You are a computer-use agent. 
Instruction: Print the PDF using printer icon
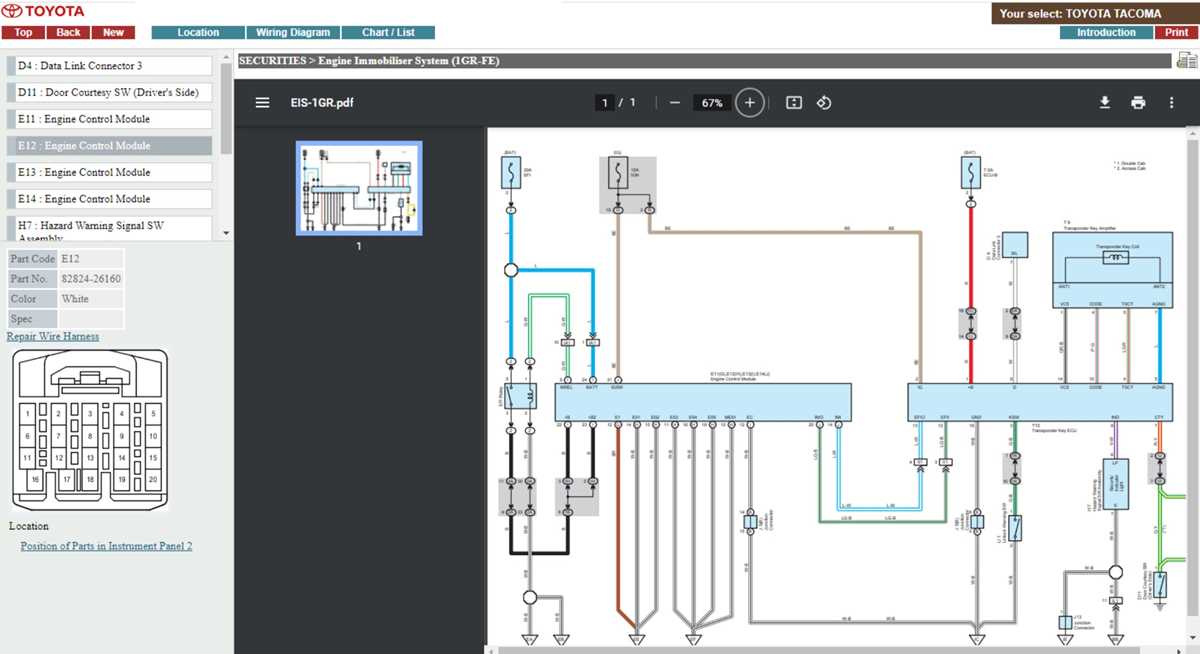(1138, 102)
